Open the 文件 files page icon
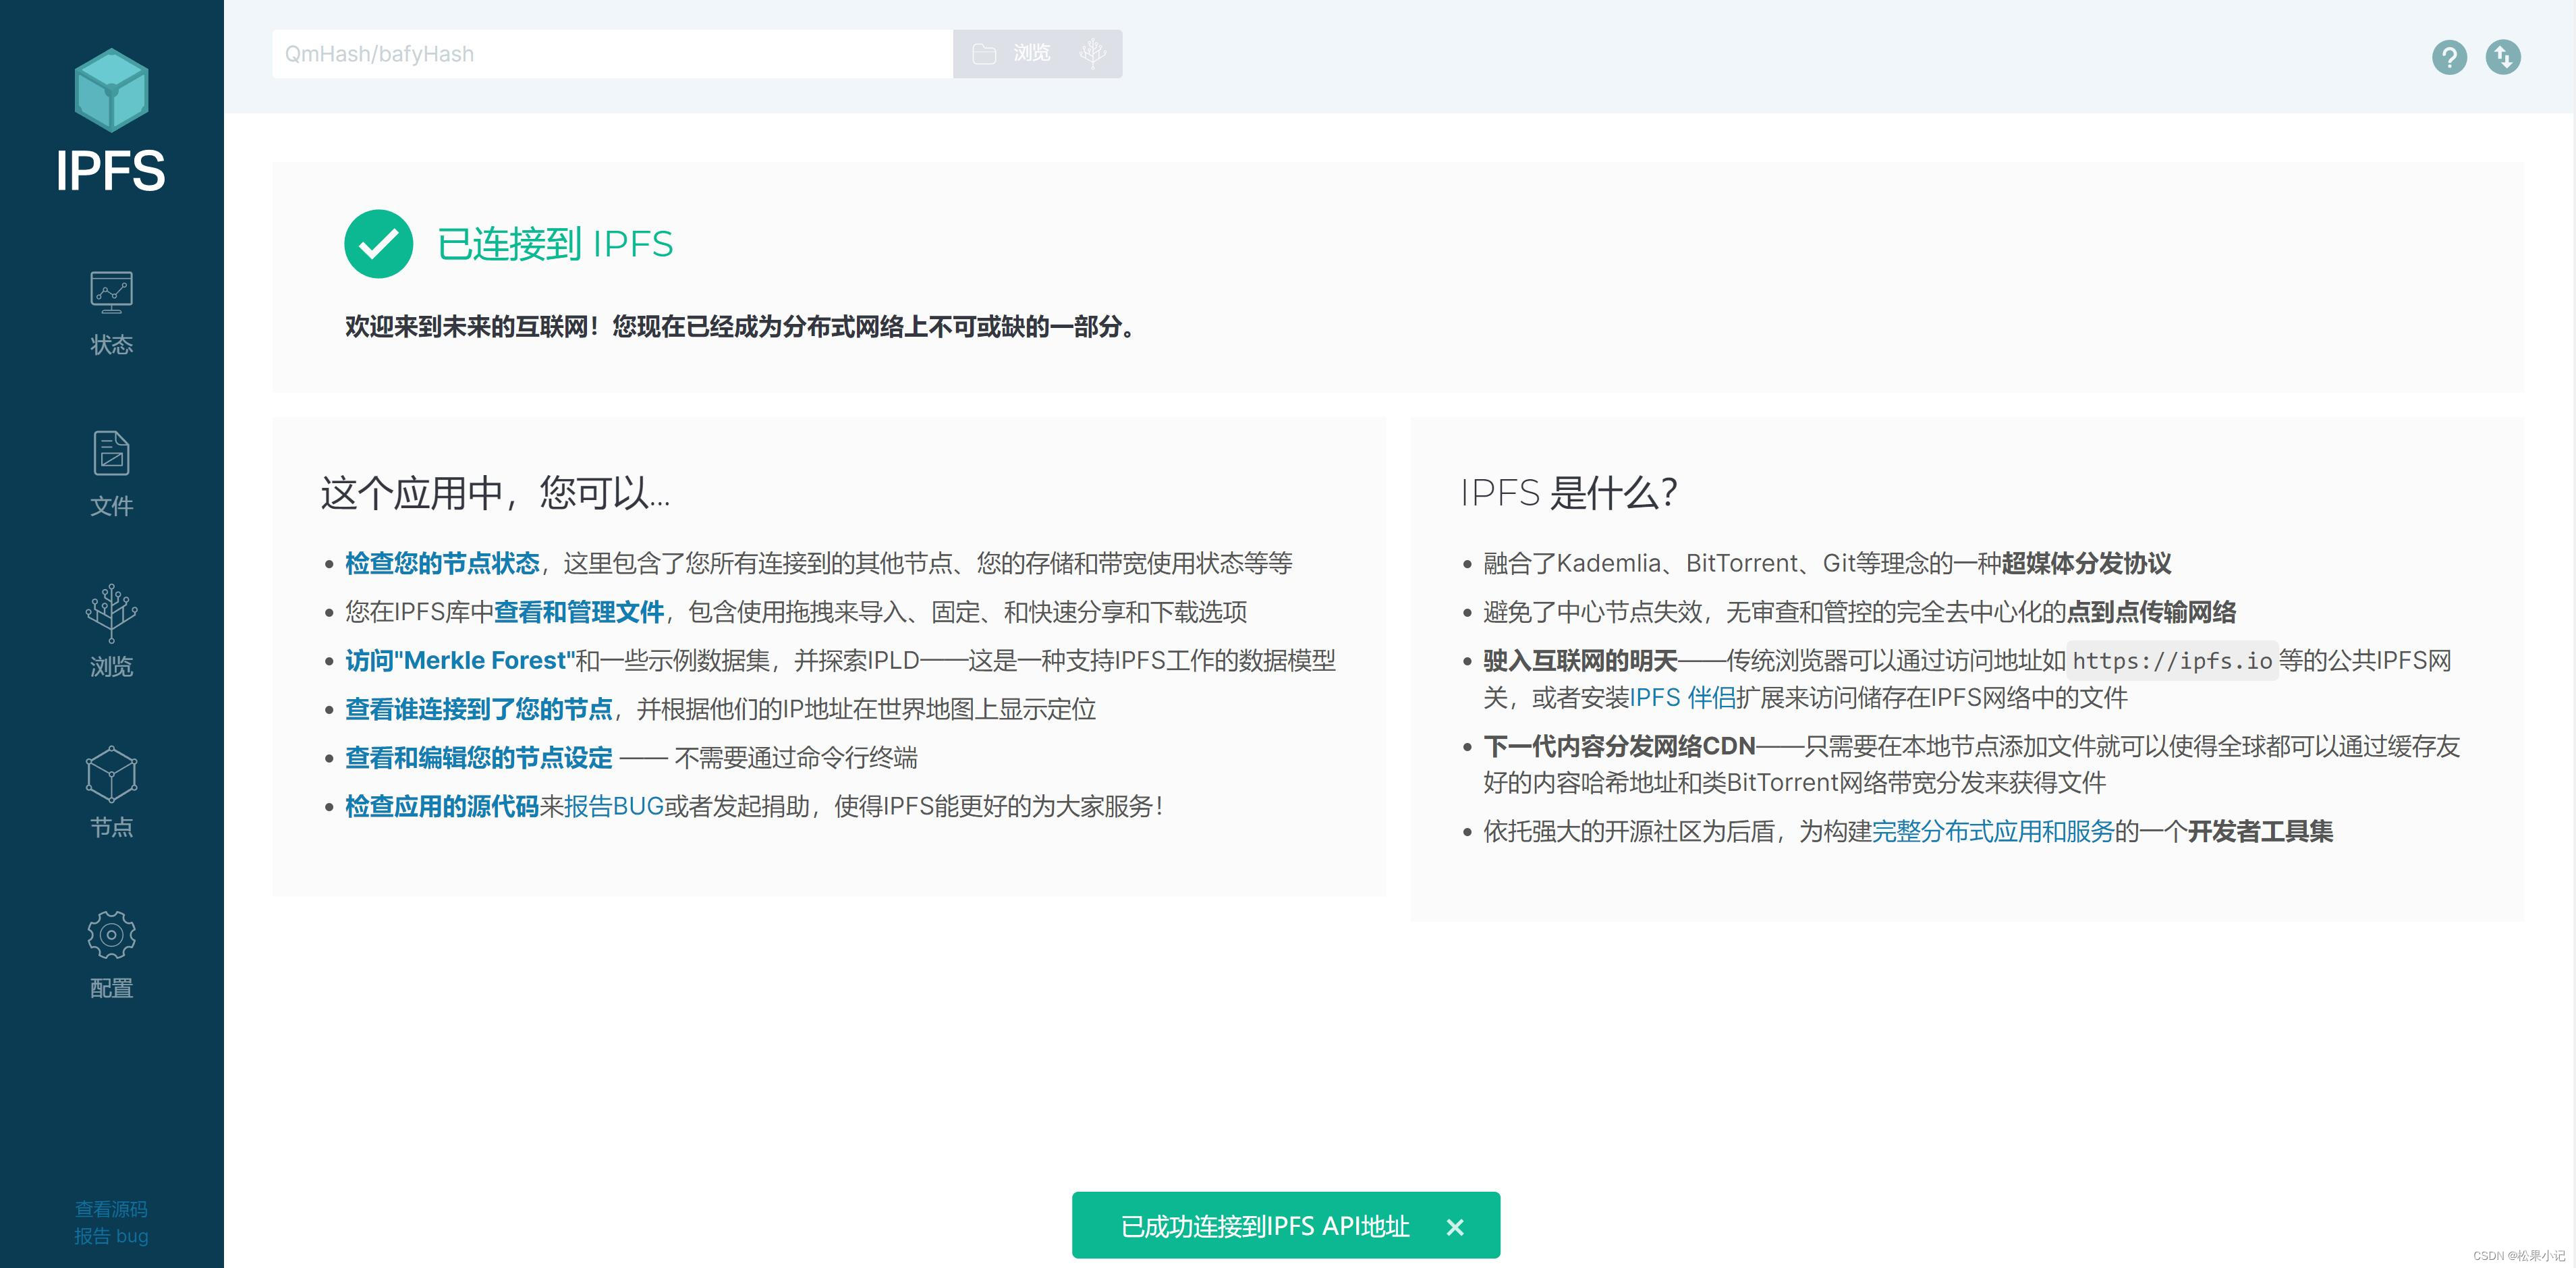This screenshot has width=2576, height=1268. click(111, 454)
